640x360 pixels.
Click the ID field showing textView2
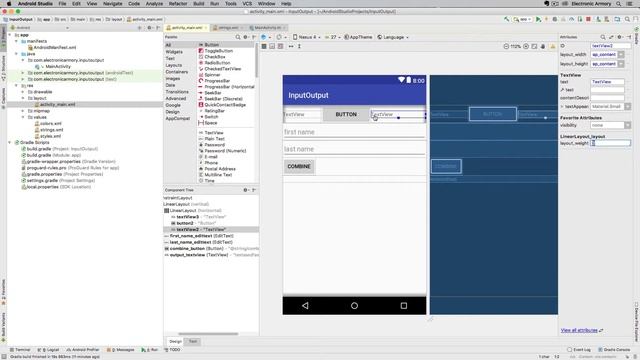[611, 46]
